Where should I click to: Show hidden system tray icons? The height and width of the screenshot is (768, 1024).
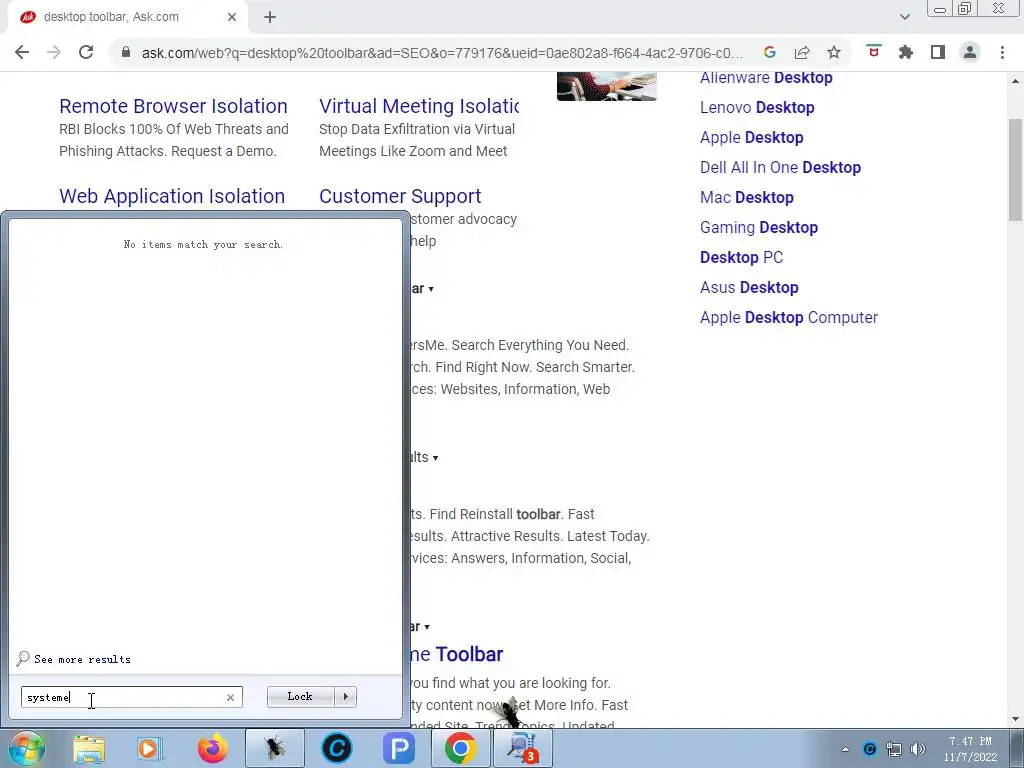click(x=845, y=749)
